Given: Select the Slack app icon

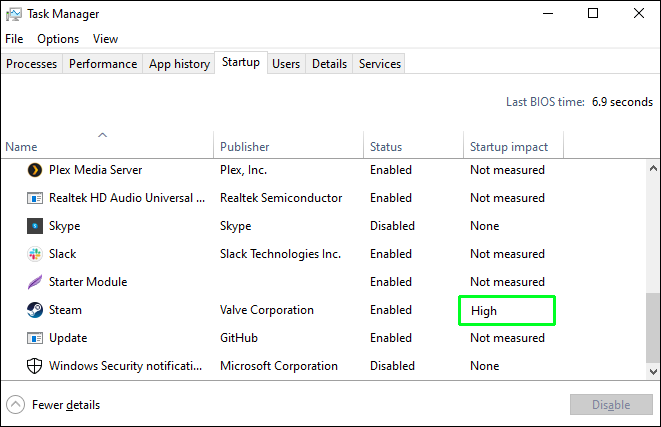Looking at the screenshot, I should pos(34,254).
